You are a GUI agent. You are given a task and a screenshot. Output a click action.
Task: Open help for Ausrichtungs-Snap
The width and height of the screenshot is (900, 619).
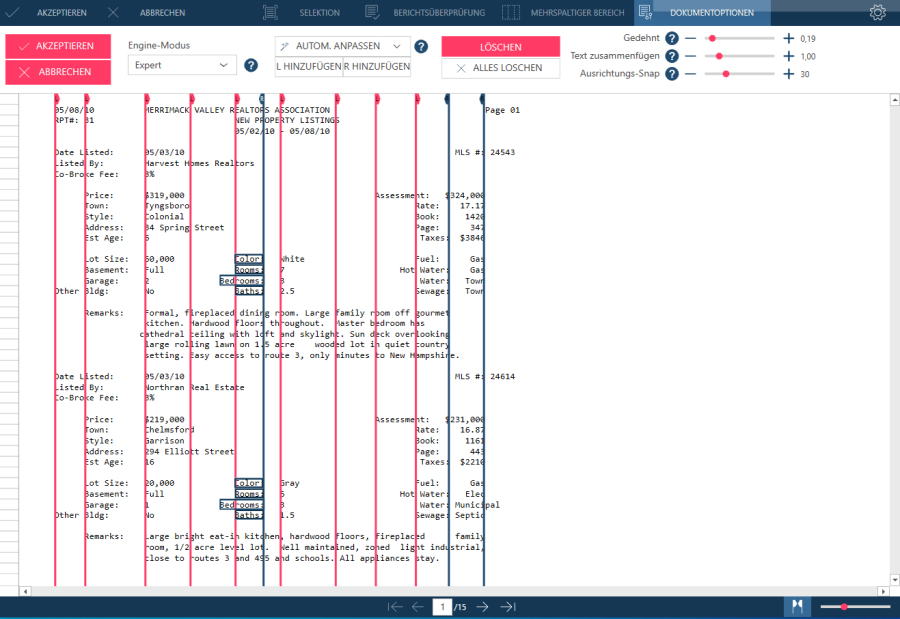click(672, 74)
